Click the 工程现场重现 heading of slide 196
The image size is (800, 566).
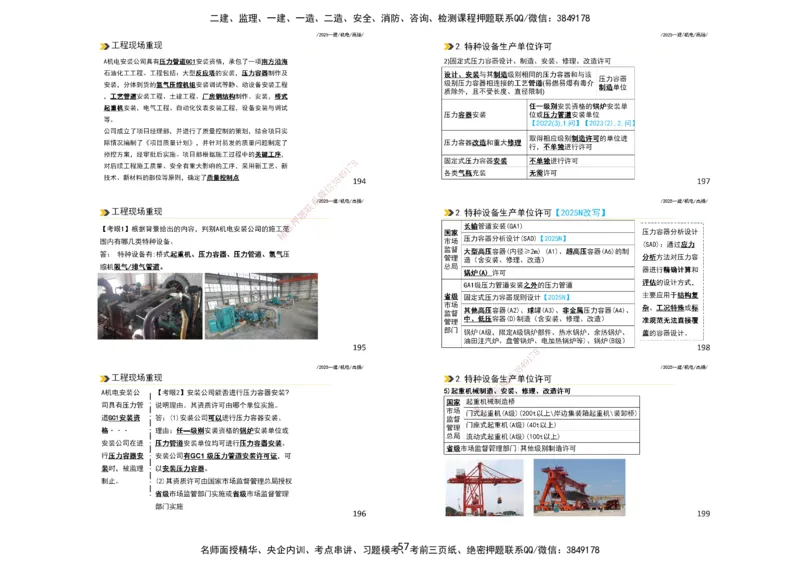pos(137,378)
